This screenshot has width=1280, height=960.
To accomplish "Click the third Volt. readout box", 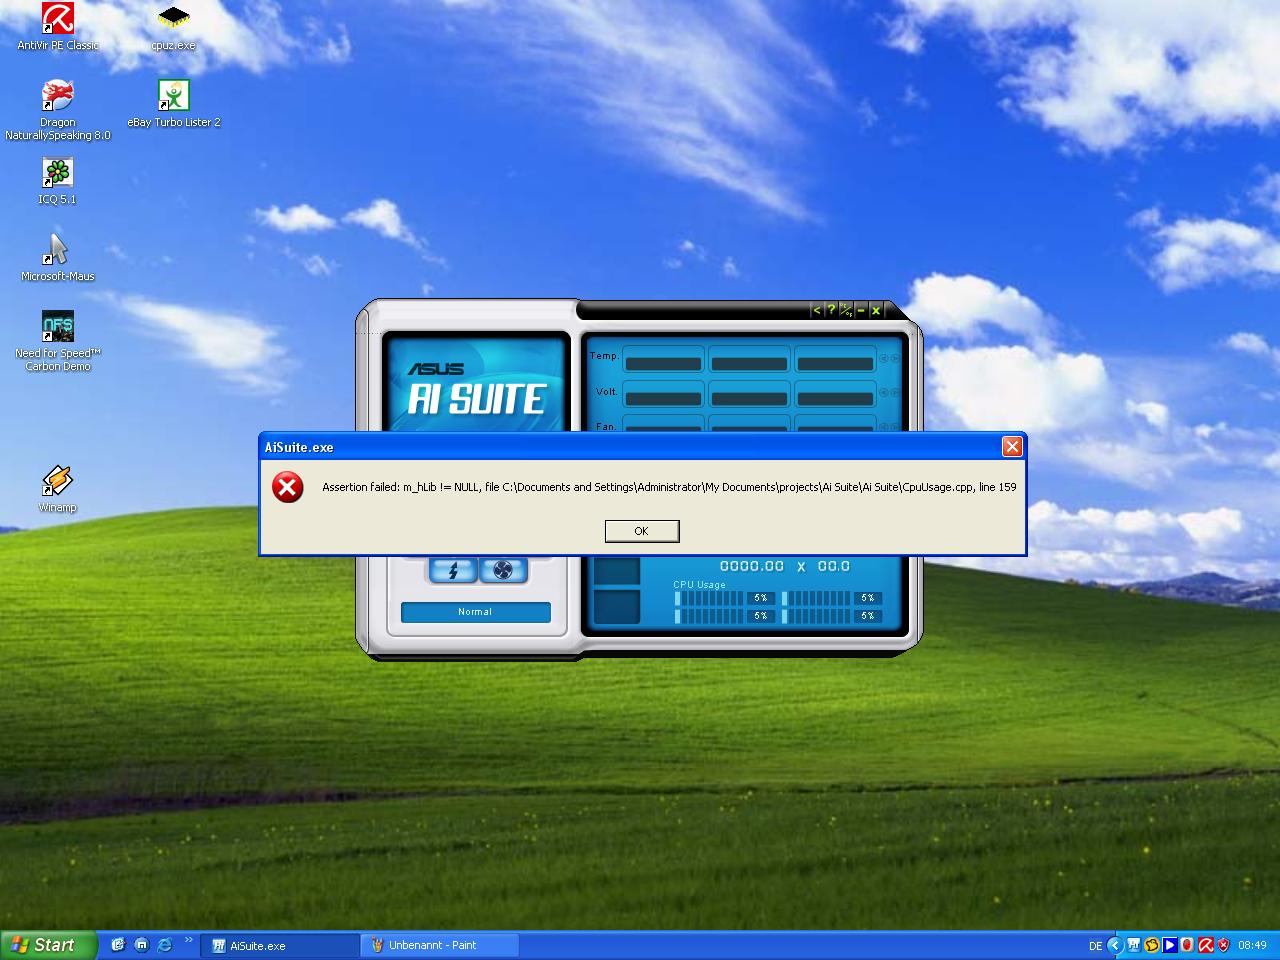I will [835, 396].
